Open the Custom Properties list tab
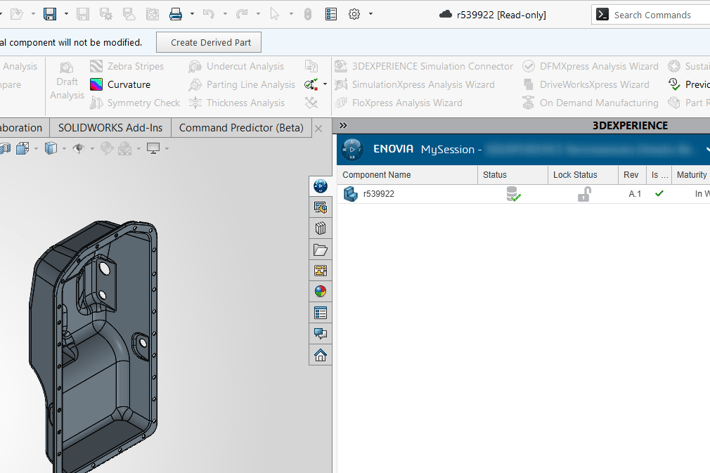This screenshot has height=473, width=710. point(320,313)
